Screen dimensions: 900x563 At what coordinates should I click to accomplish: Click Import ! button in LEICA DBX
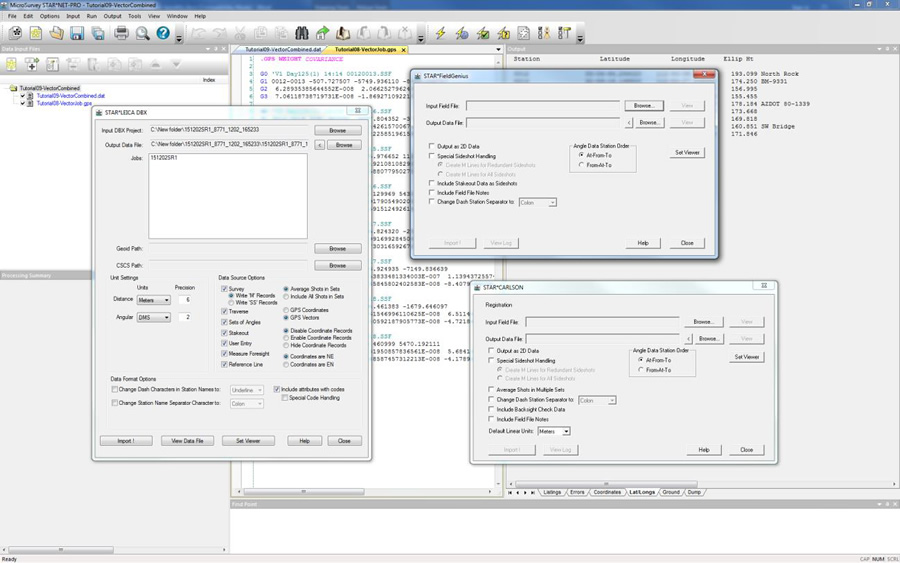point(126,441)
